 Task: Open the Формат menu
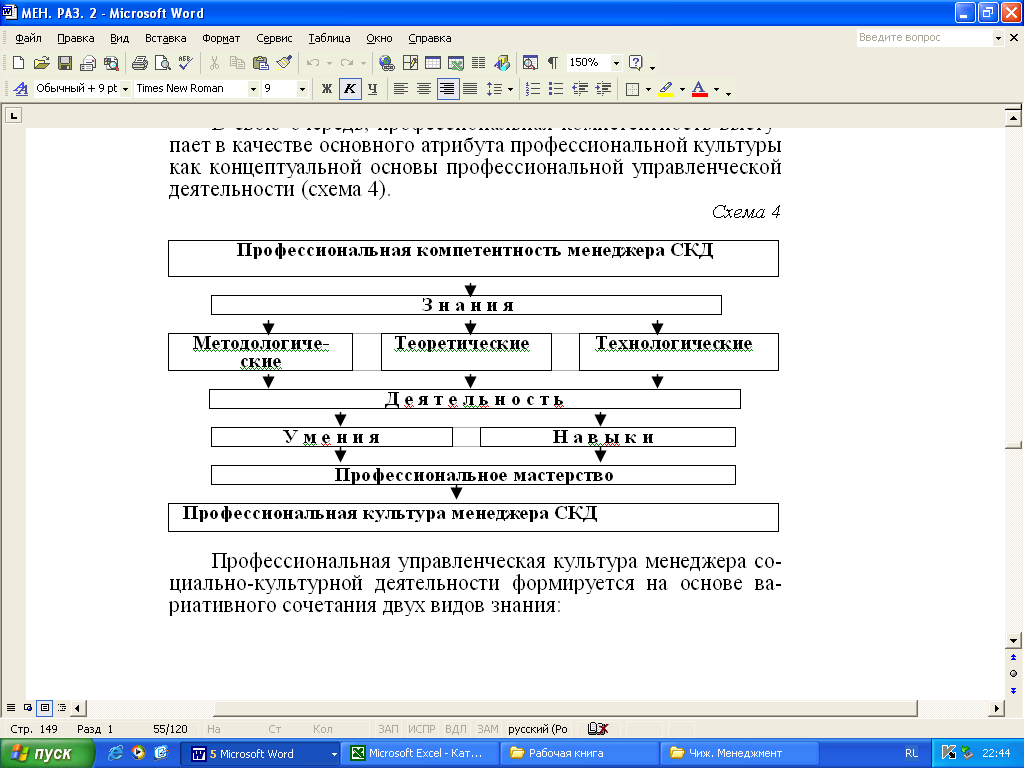pos(221,38)
